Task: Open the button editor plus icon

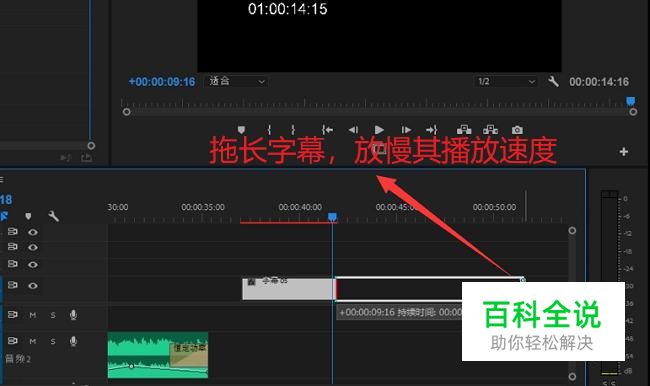Action: [x=623, y=152]
